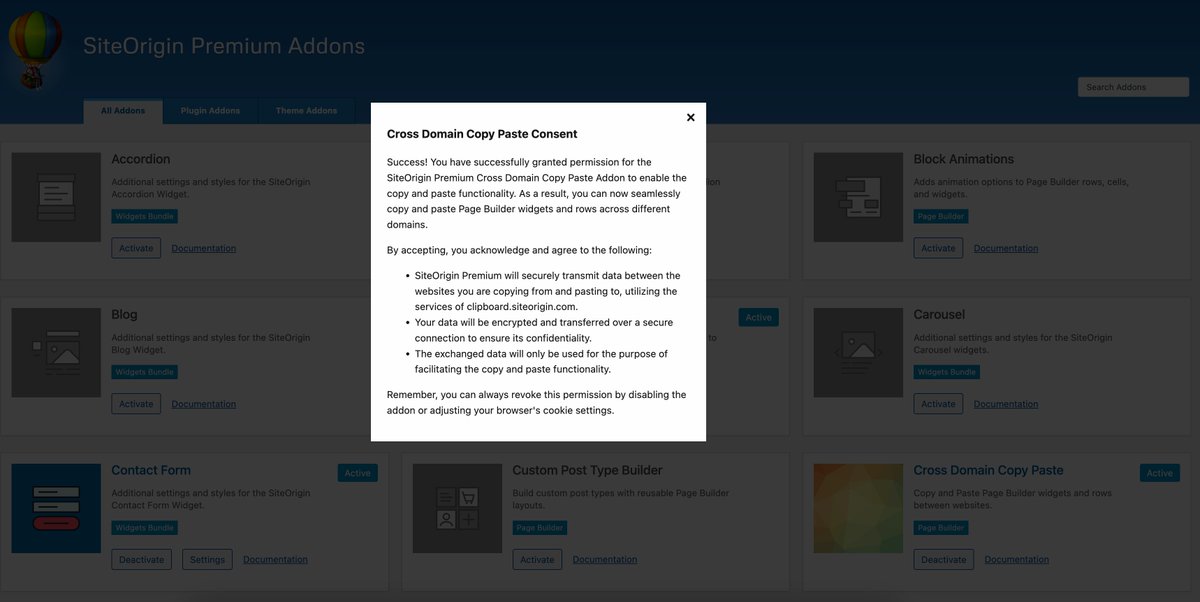1200x602 pixels.
Task: Open the Accordion addon thumbnail
Action: pos(56,197)
